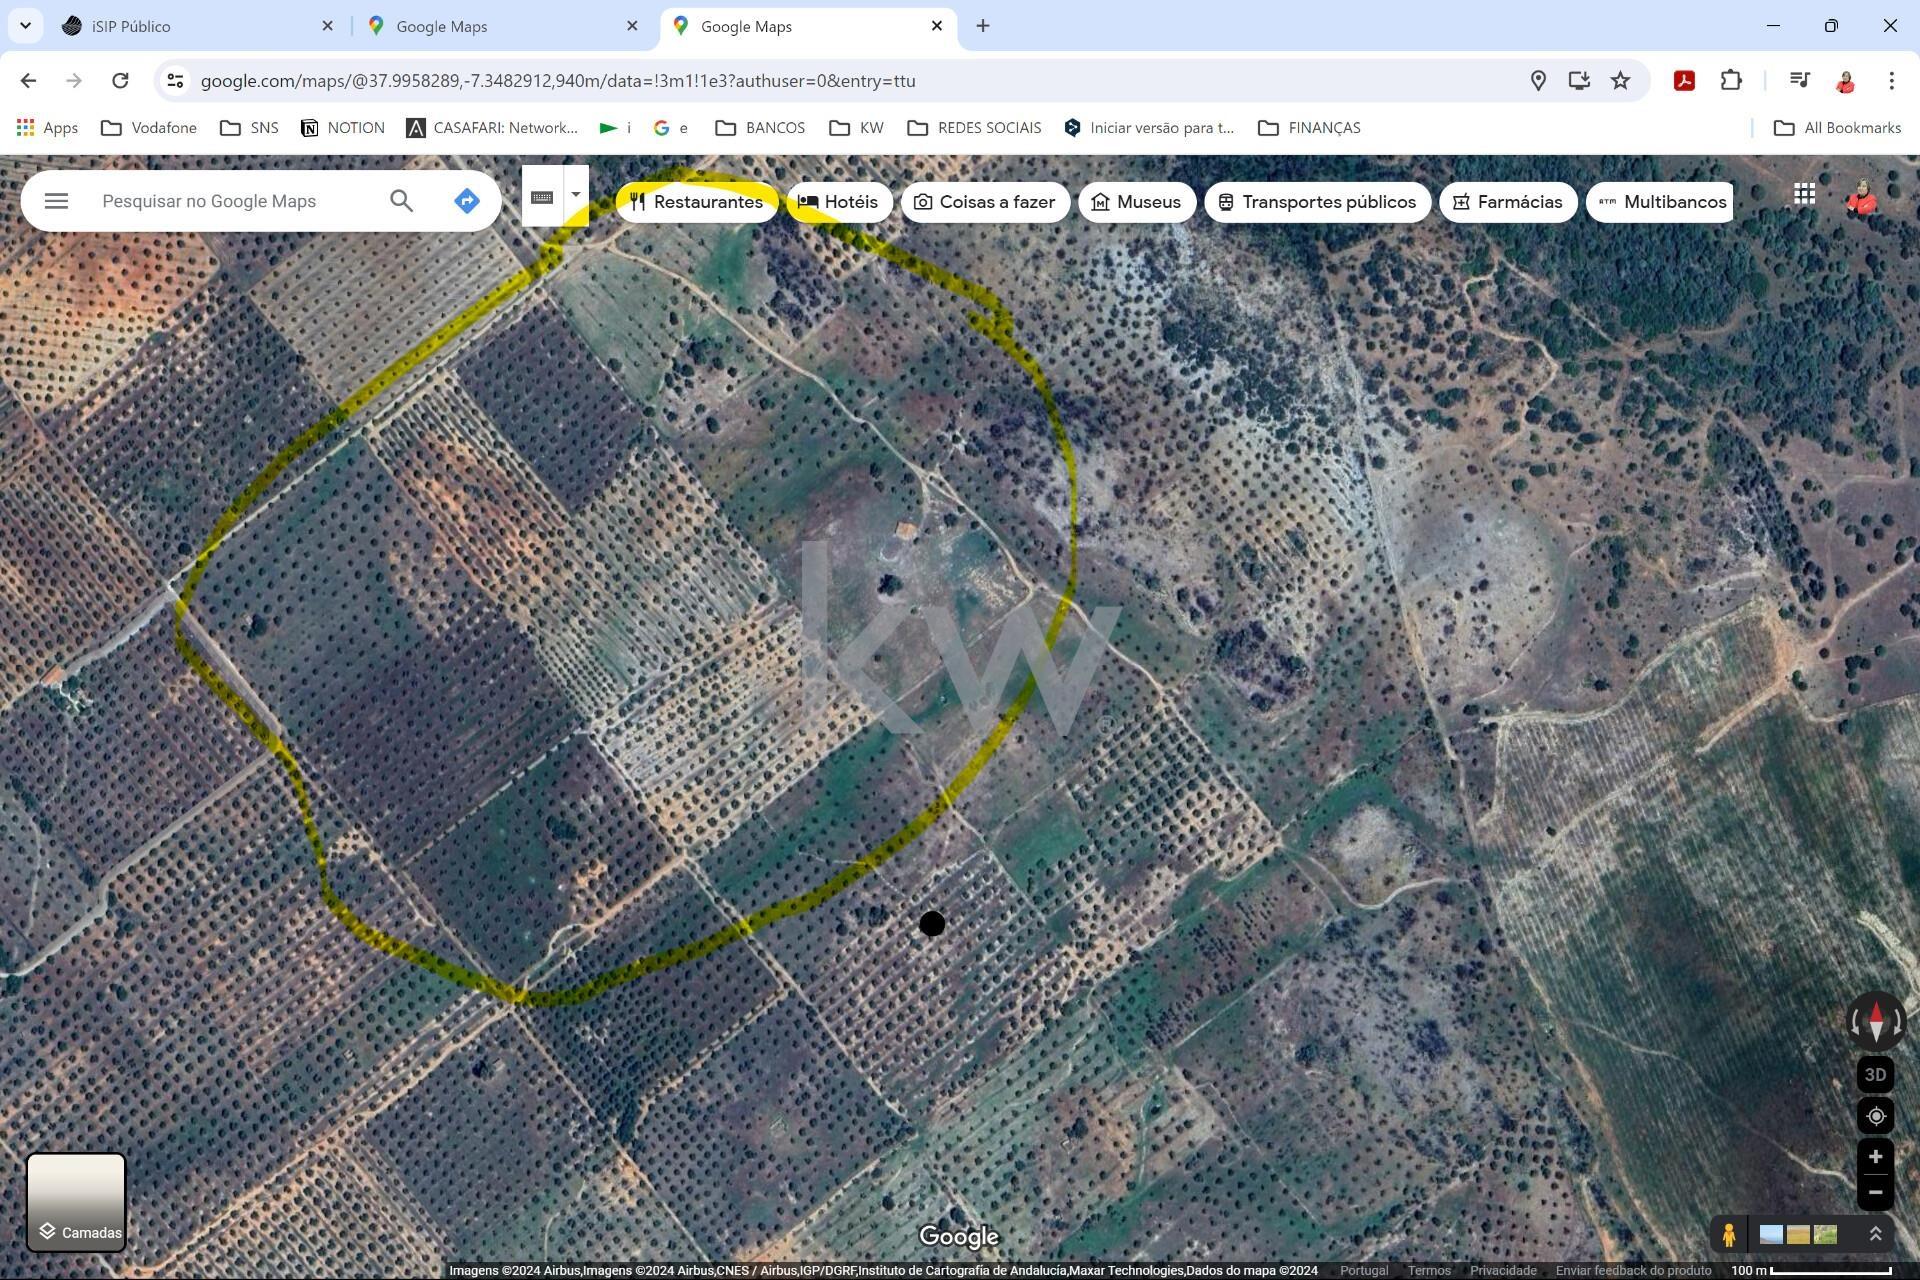Open the Google apps grid icon

point(1804,194)
